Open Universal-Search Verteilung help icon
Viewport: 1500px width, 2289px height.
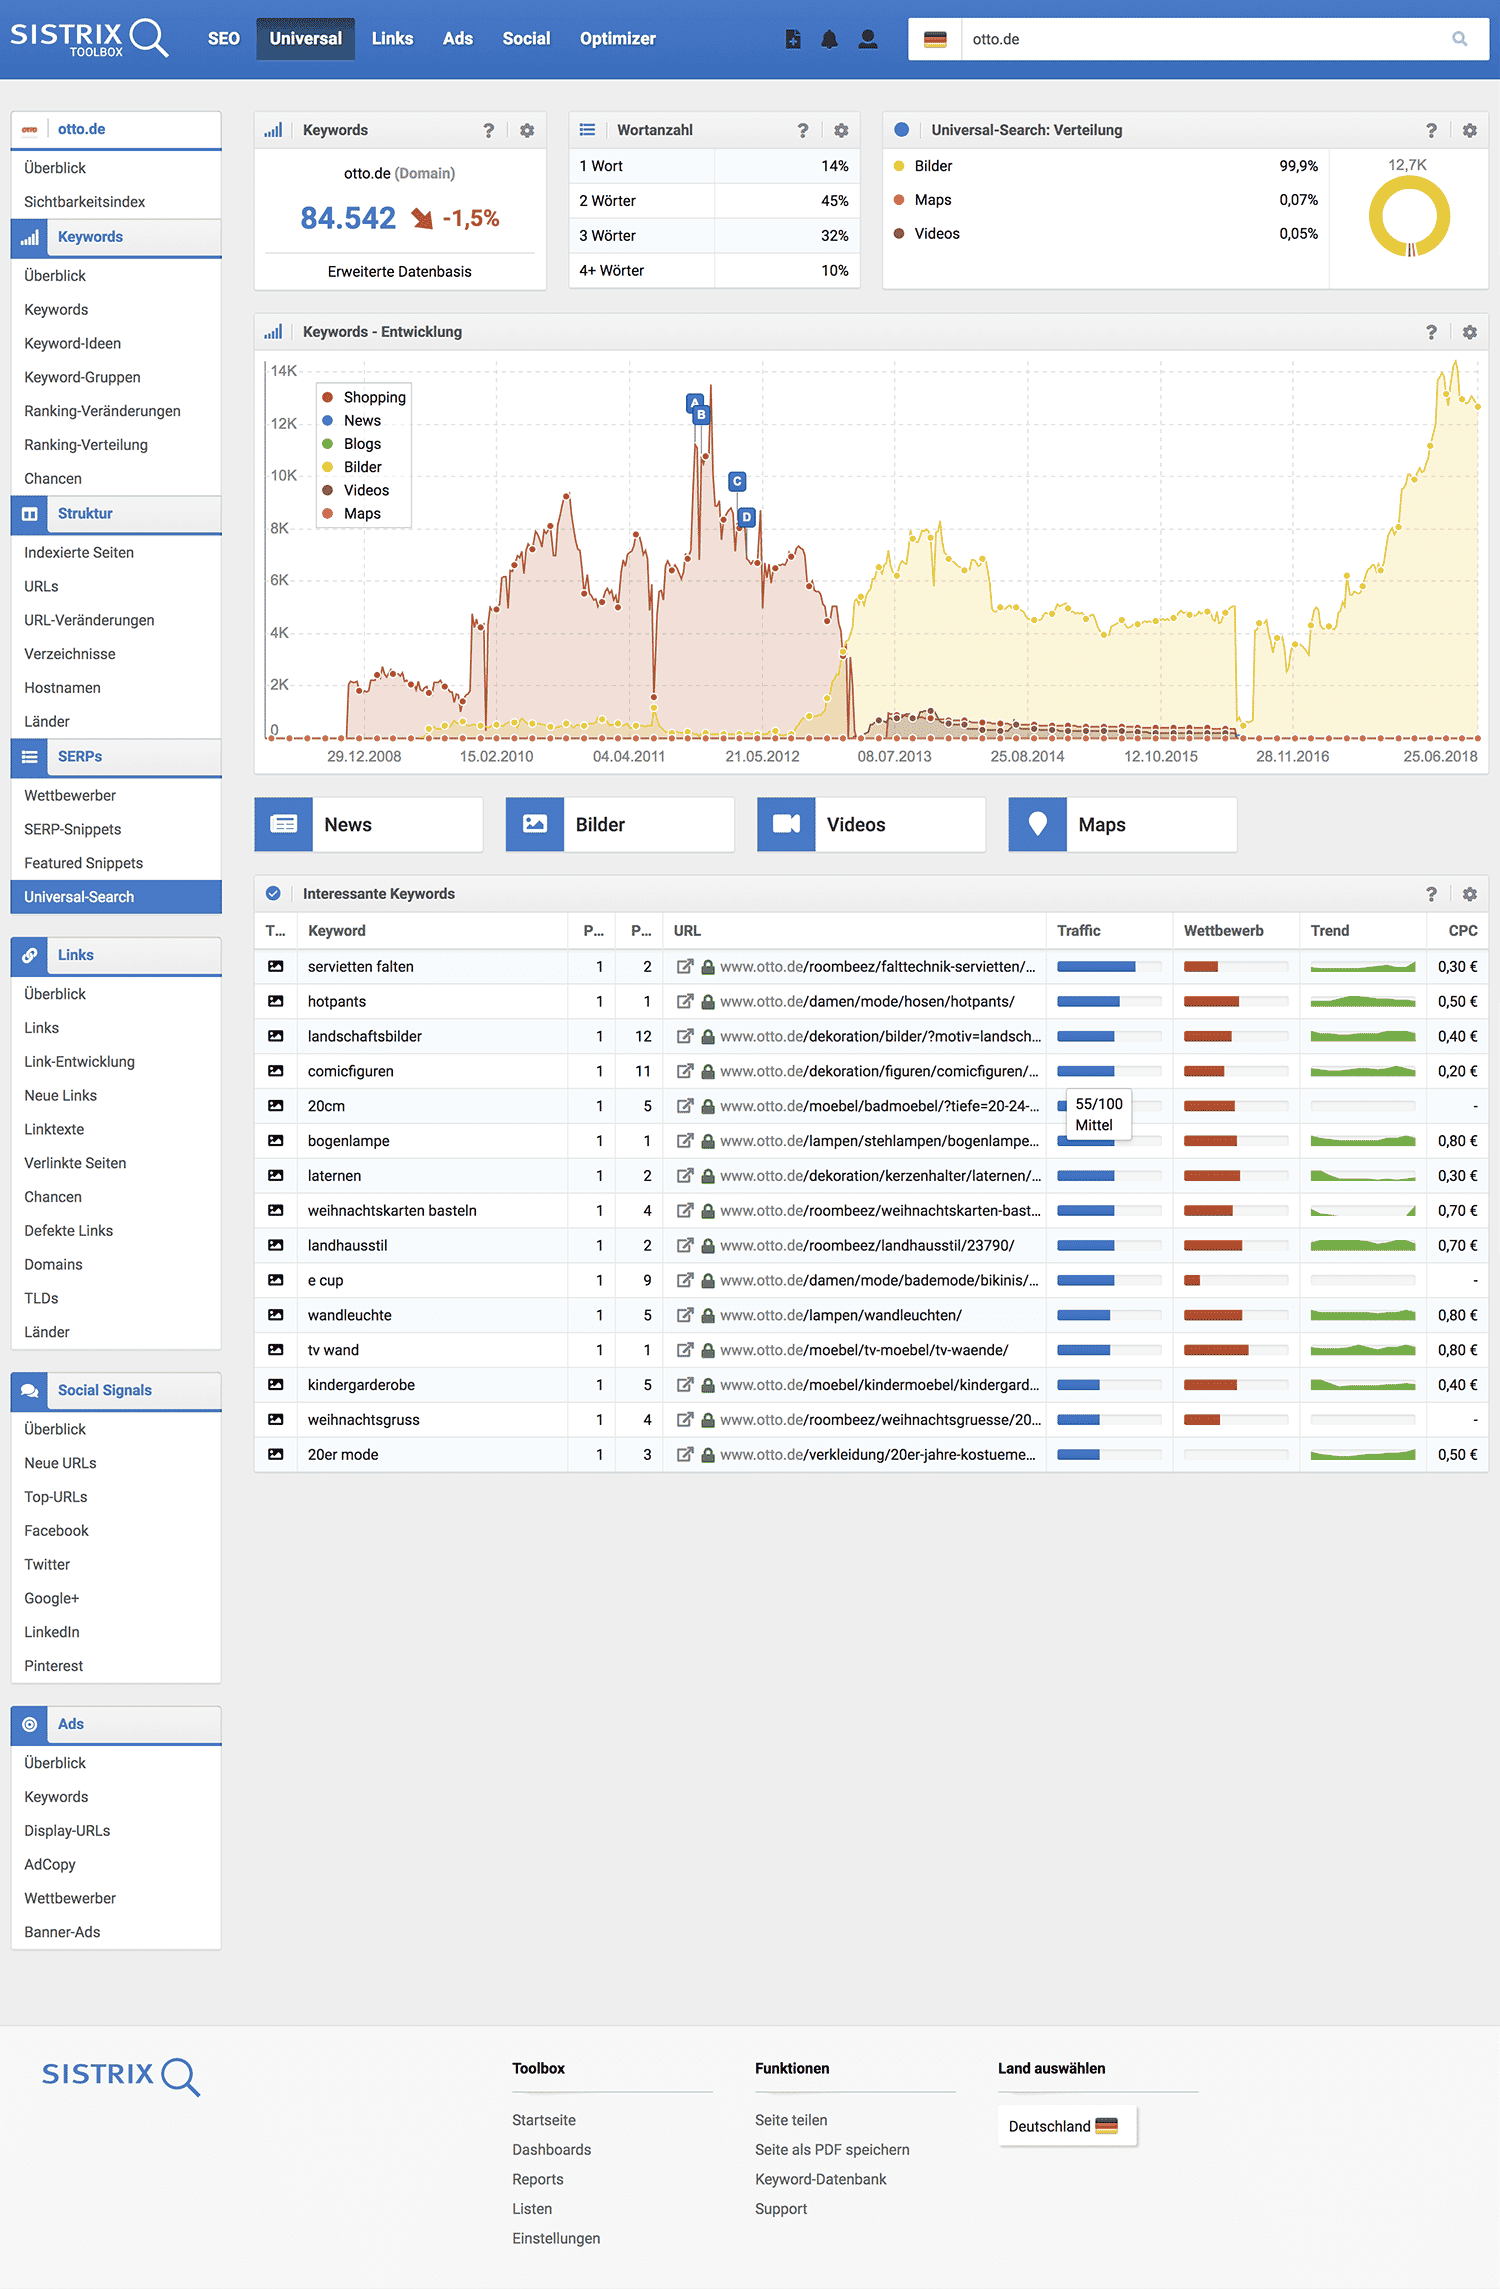click(1431, 130)
